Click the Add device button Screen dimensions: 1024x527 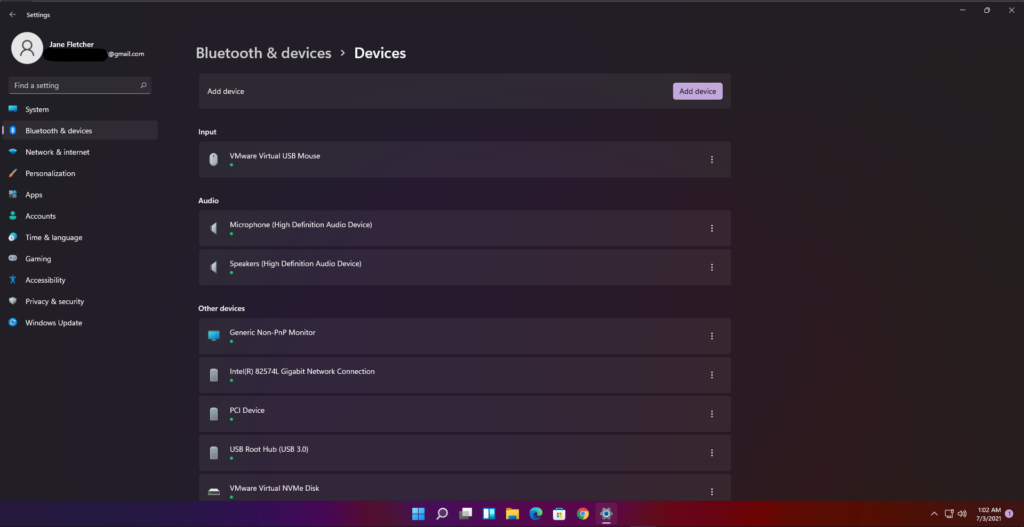point(697,91)
